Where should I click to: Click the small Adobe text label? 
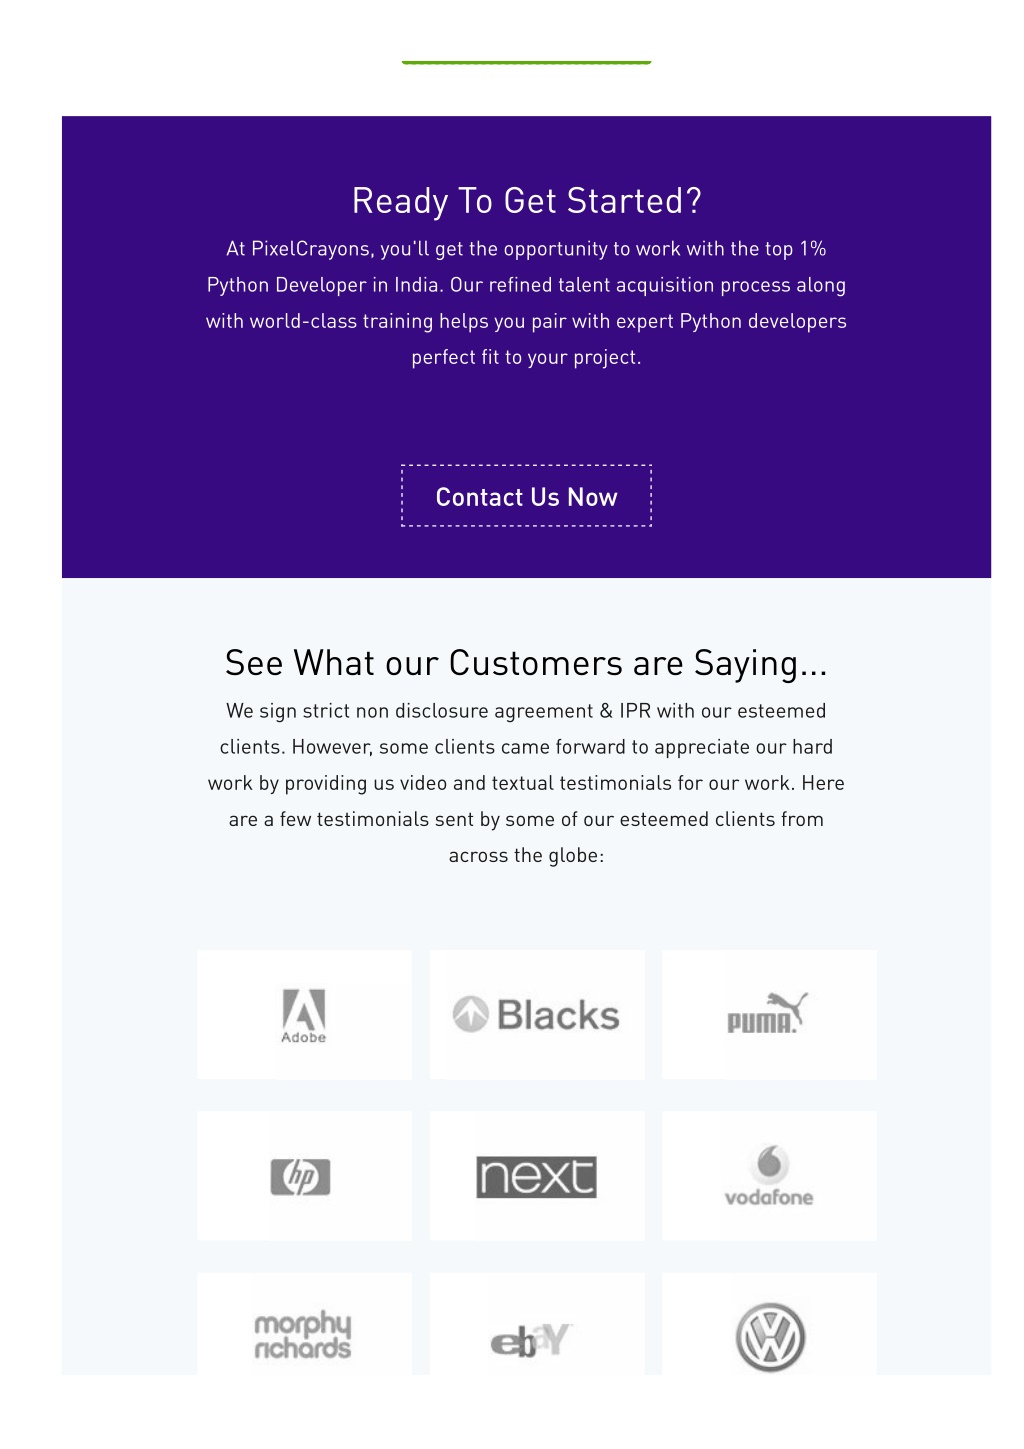[304, 1038]
